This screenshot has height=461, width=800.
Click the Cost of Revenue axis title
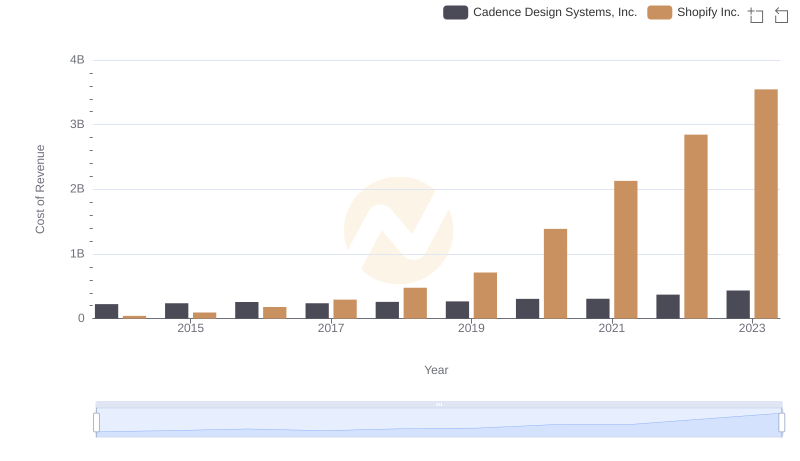click(40, 189)
